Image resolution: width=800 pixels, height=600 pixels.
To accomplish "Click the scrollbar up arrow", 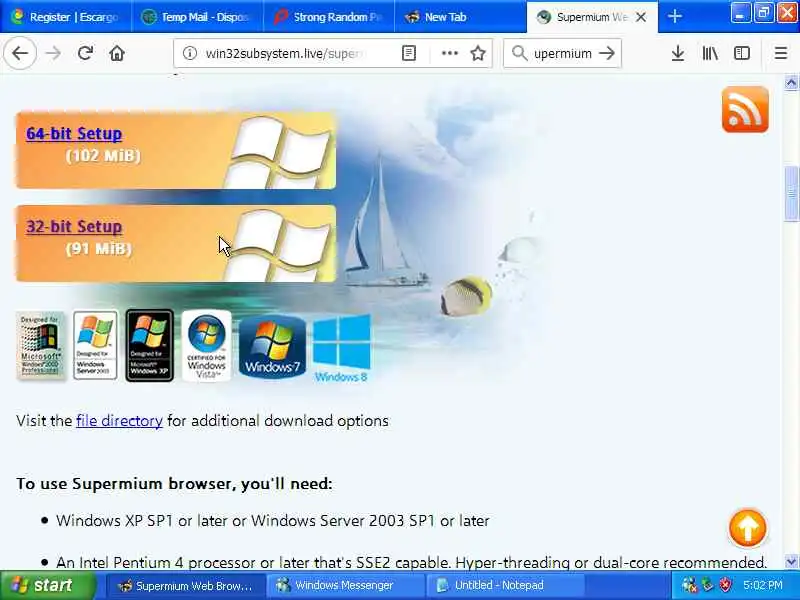I will pyautogui.click(x=791, y=83).
